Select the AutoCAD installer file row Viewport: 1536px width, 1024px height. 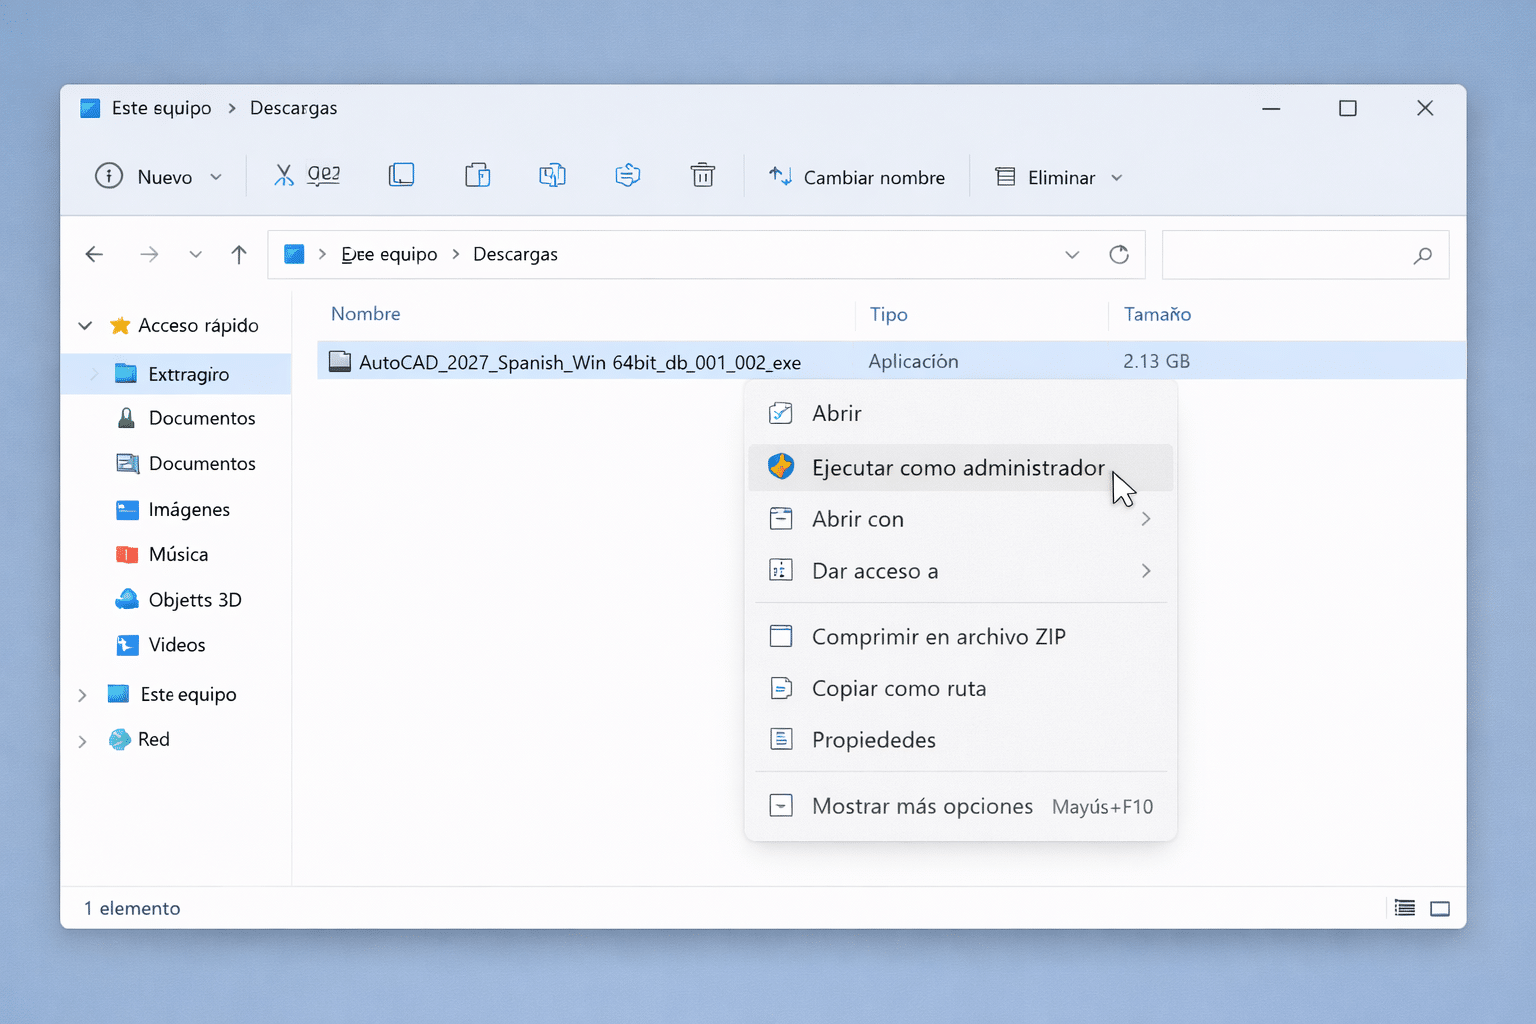point(580,361)
